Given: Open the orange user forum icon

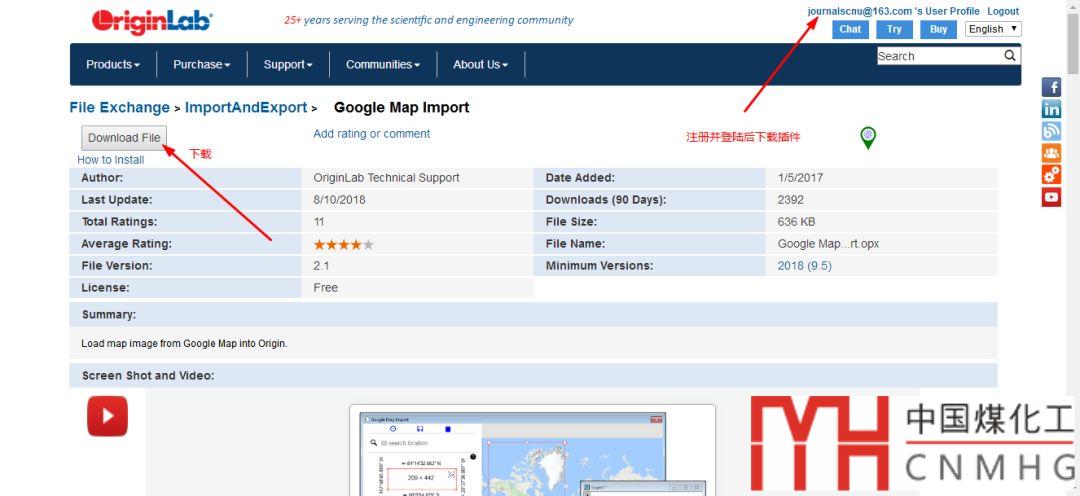Looking at the screenshot, I should click(x=1051, y=153).
